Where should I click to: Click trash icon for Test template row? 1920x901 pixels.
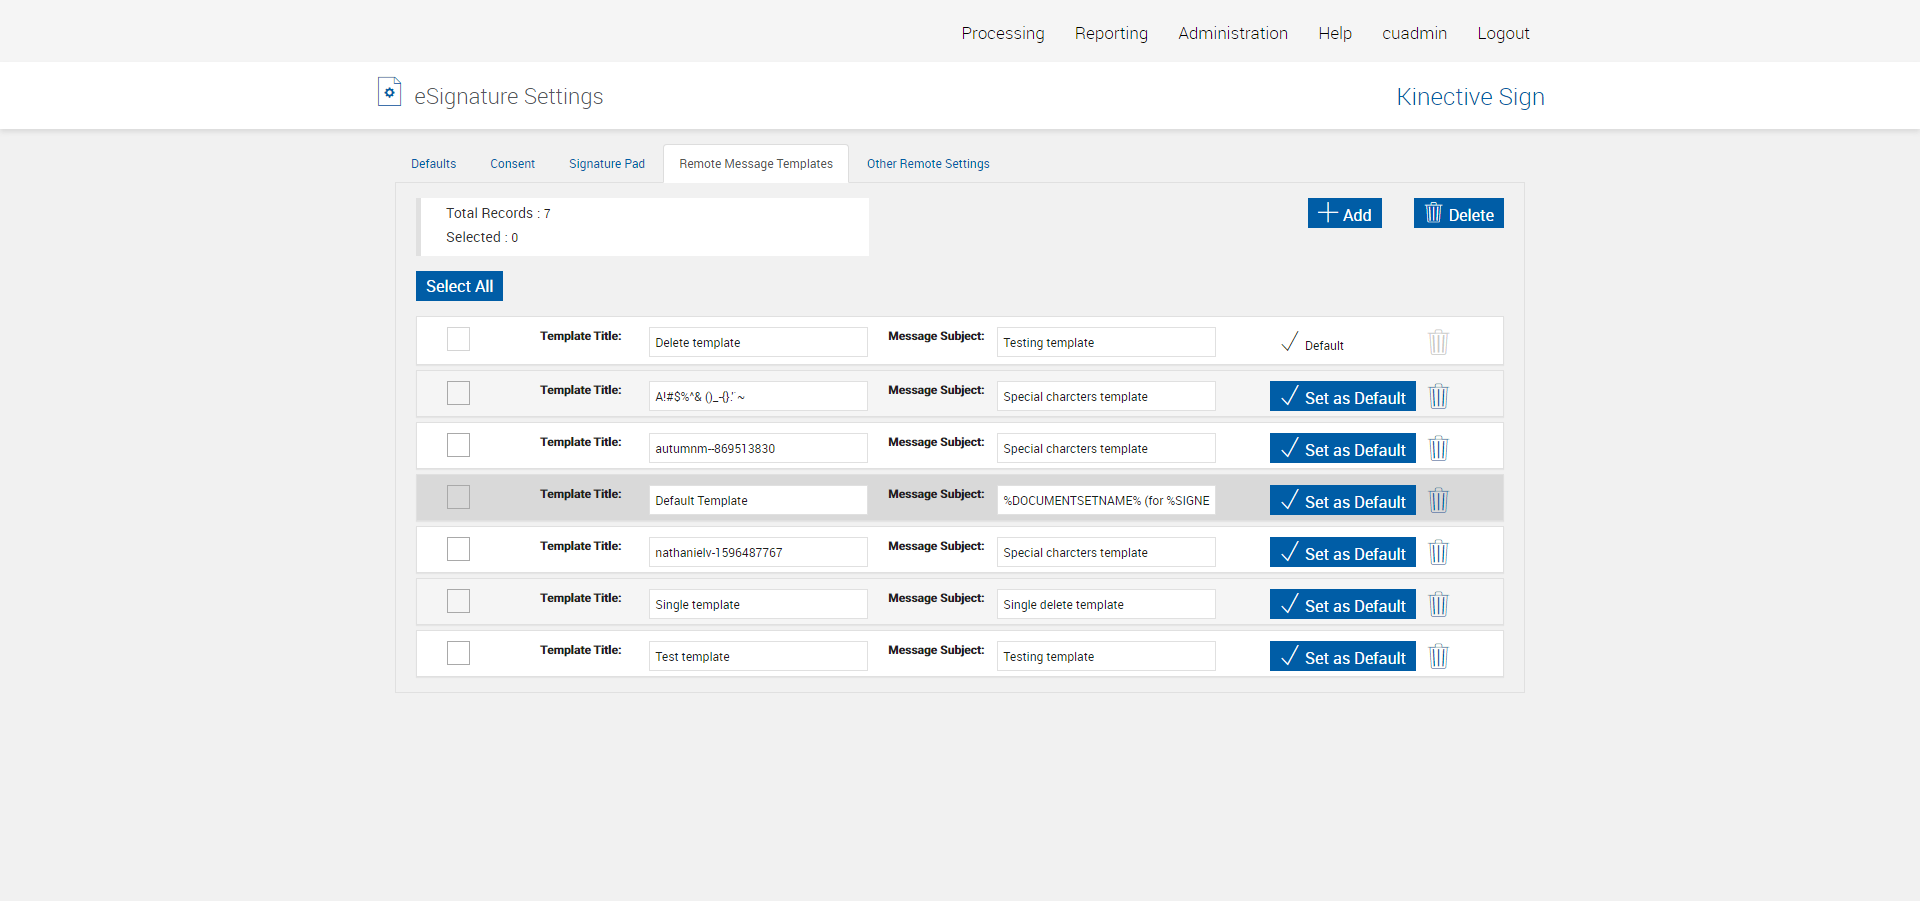(x=1438, y=656)
